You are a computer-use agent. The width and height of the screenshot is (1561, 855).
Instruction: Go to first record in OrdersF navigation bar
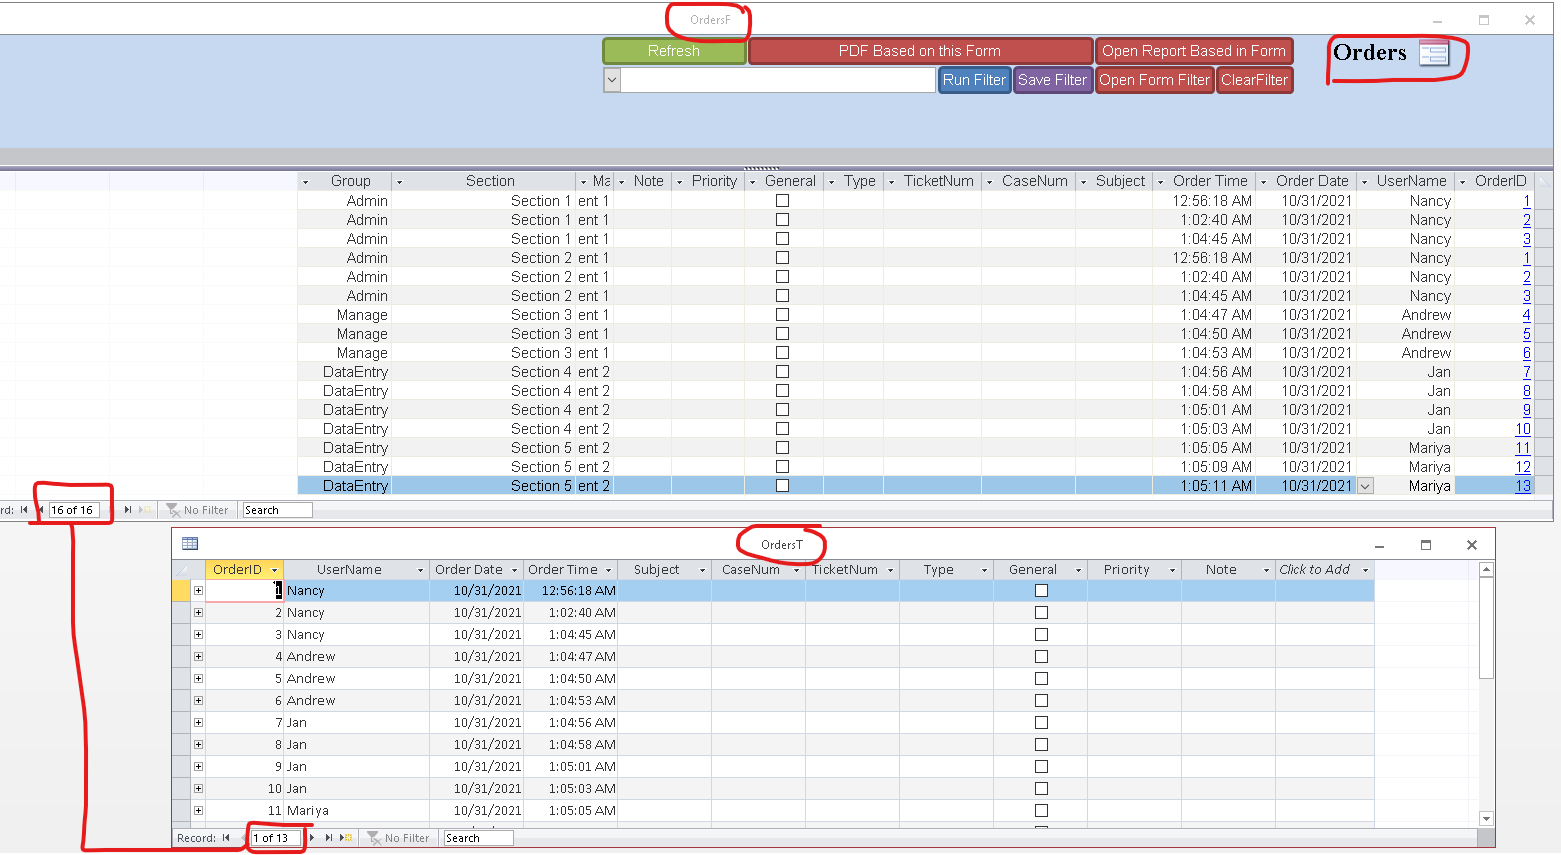point(24,510)
